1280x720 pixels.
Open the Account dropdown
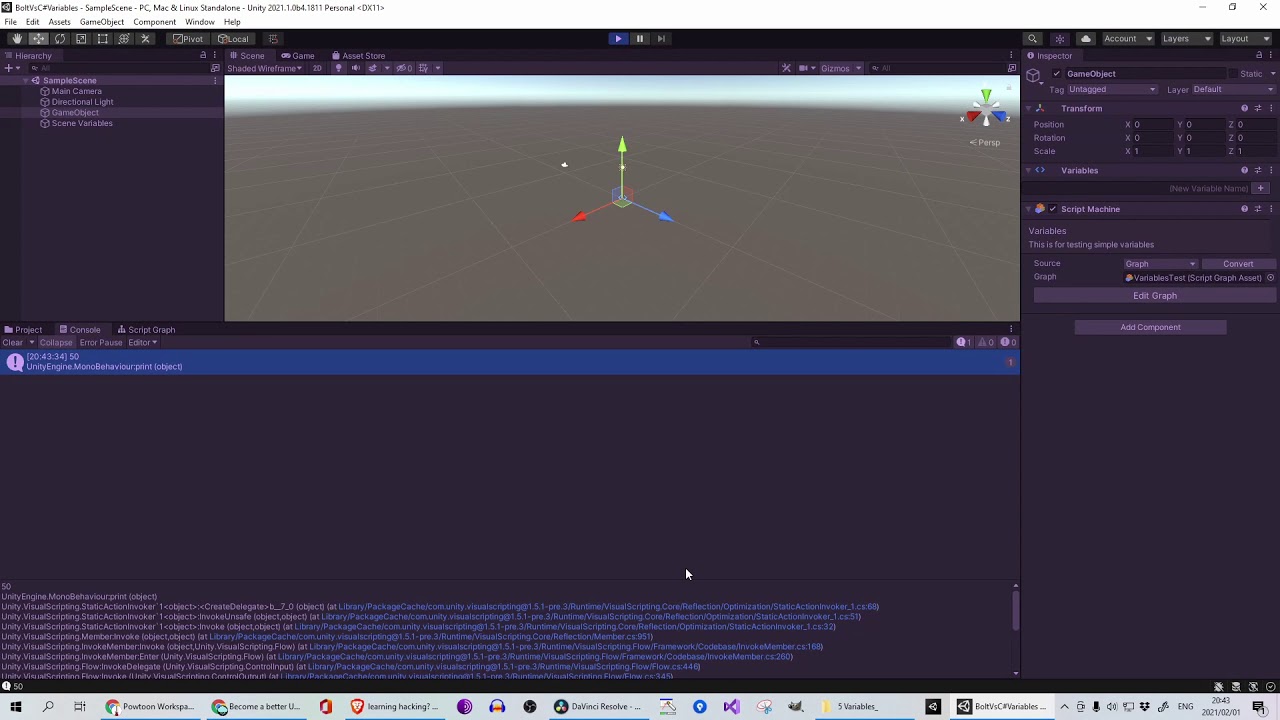(x=1128, y=39)
